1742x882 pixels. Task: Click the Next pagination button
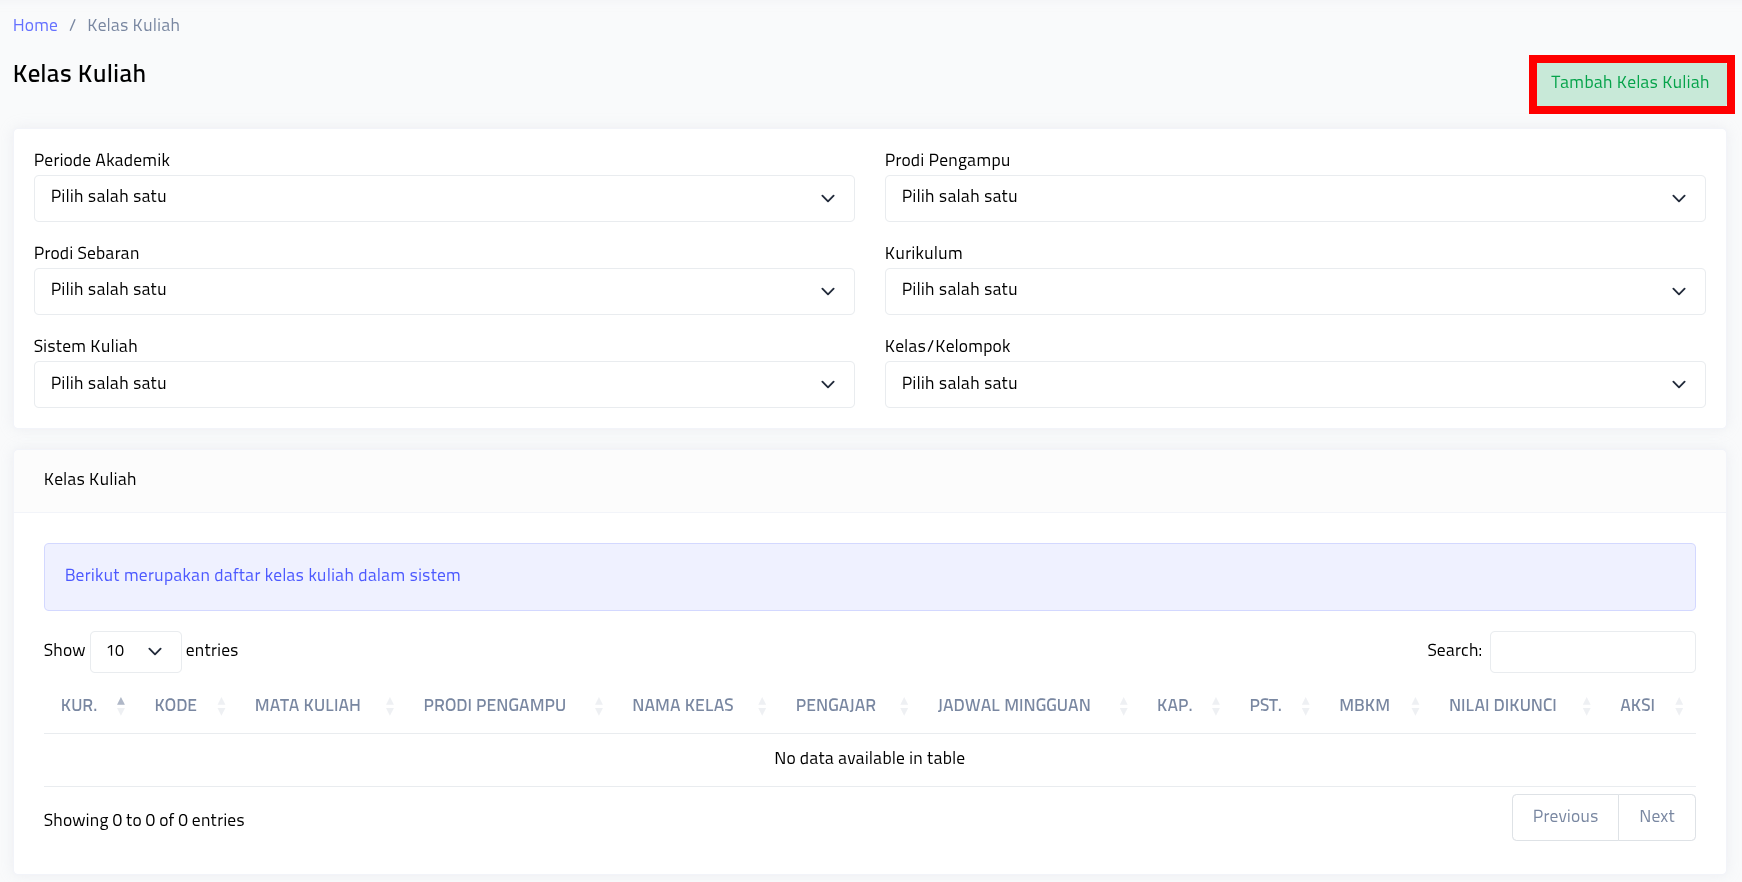(1656, 817)
